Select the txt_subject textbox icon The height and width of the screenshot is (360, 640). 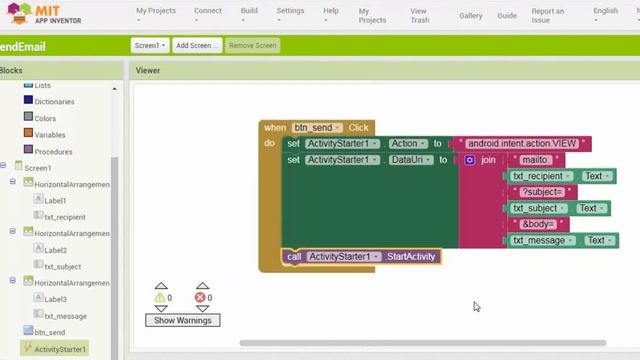38,265
